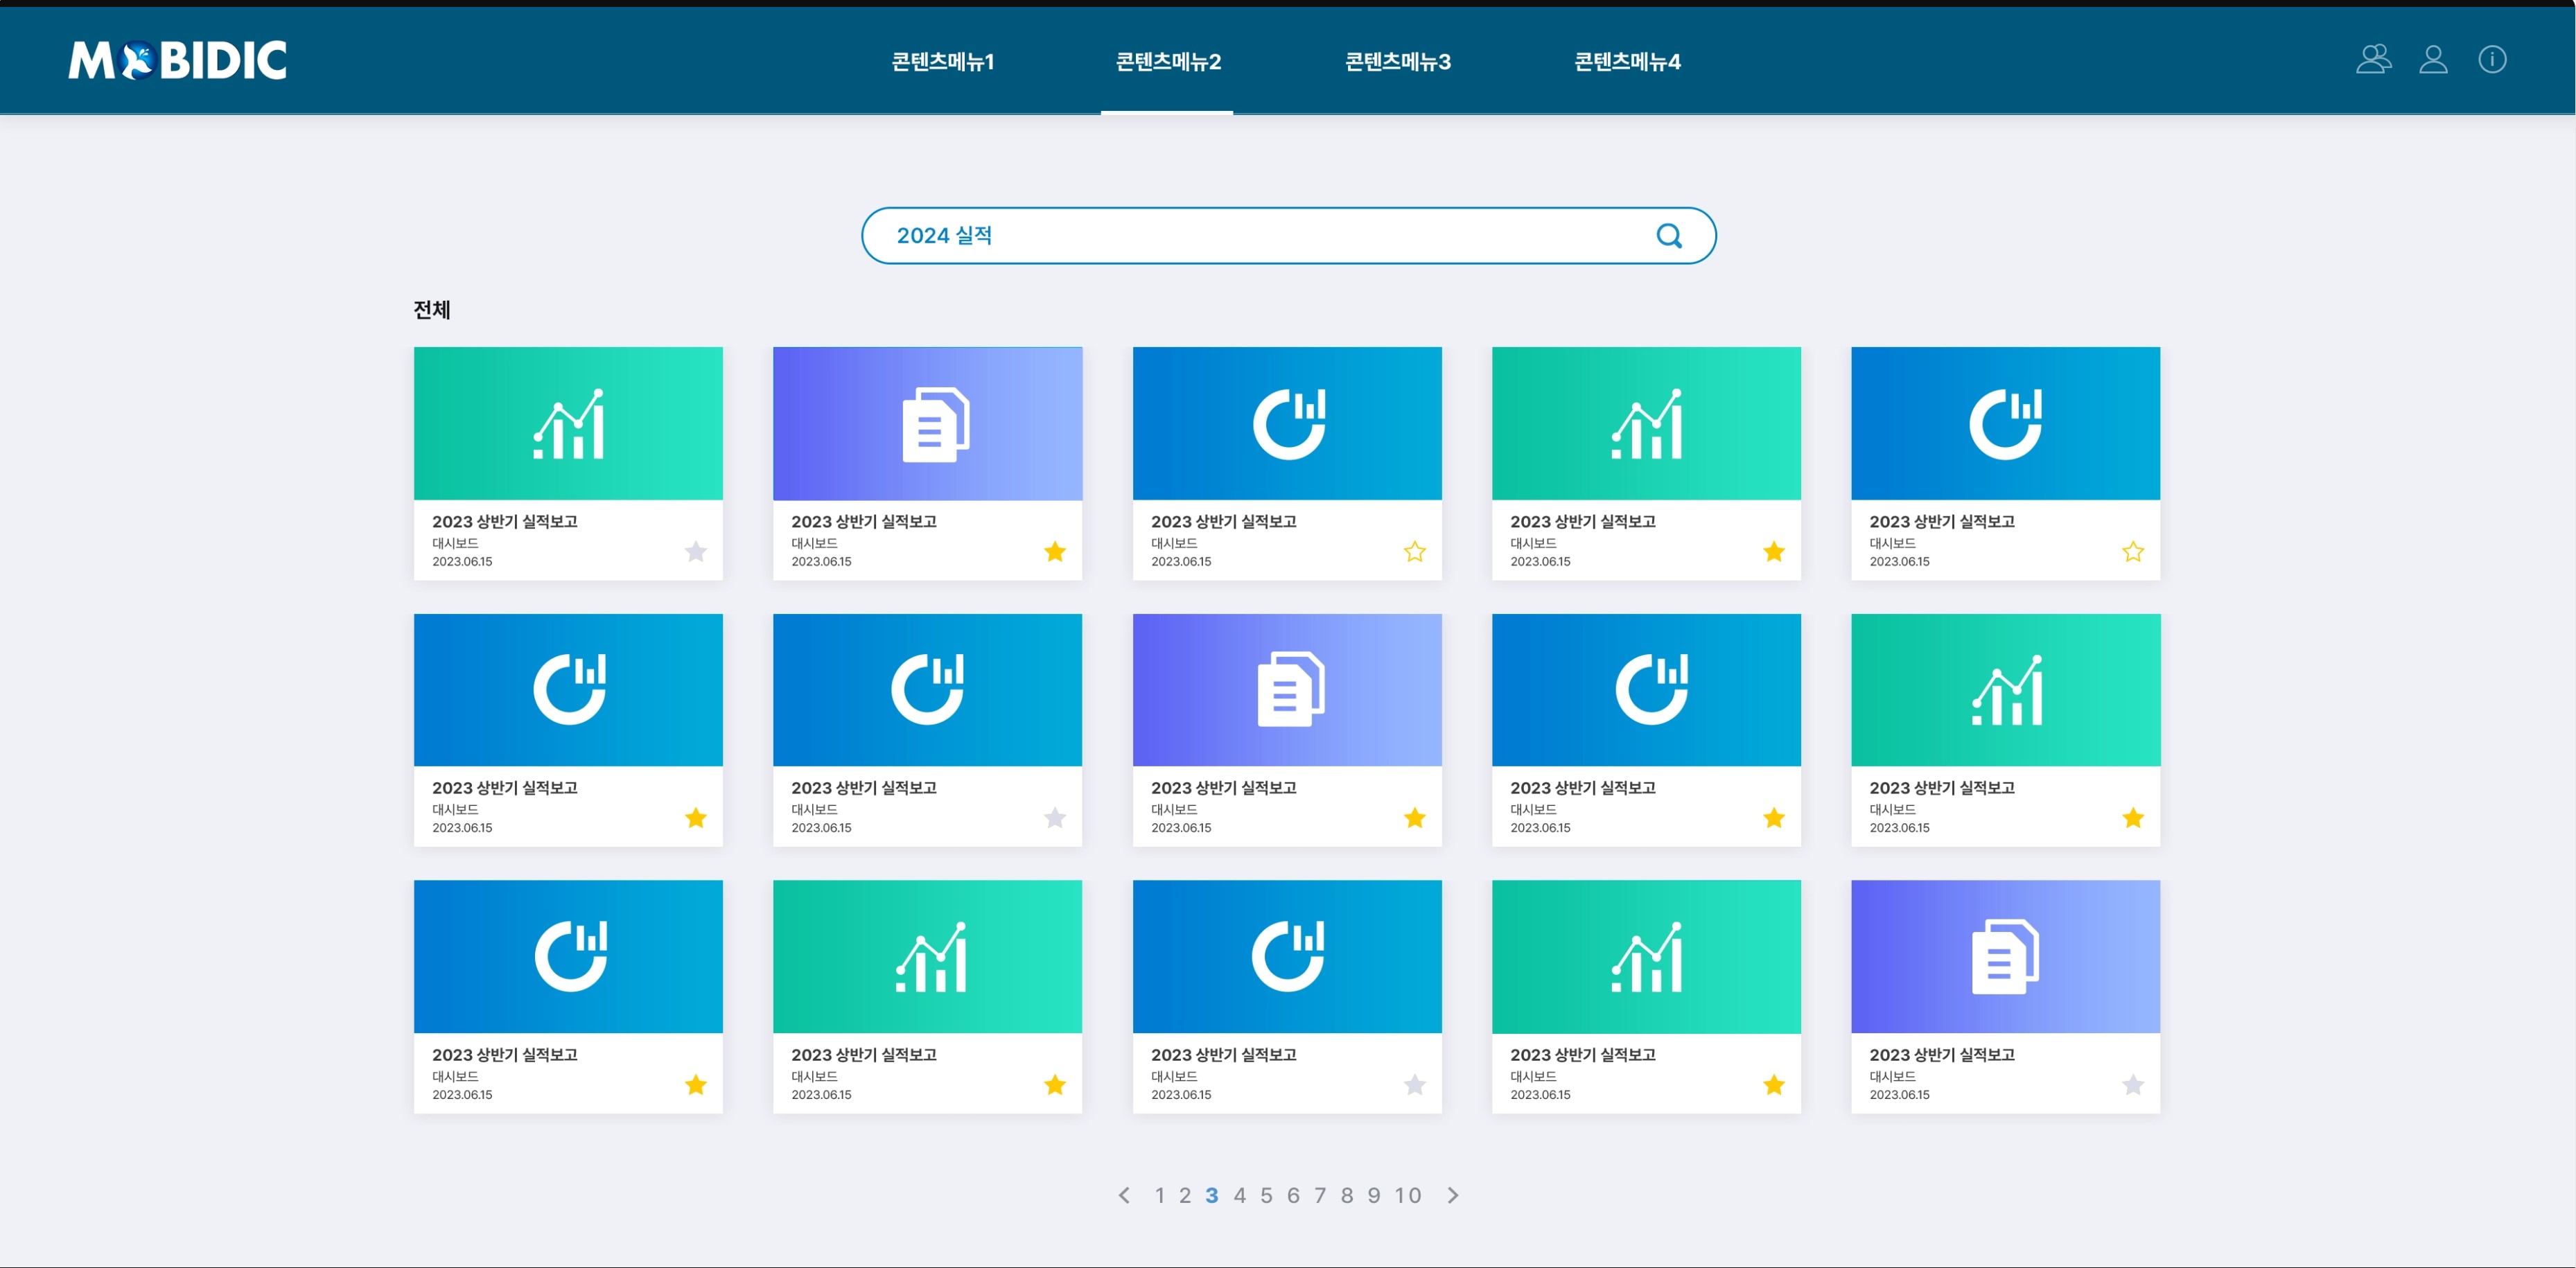This screenshot has height=1268, width=2576.
Task: Open the donut chart card in top-right corner
Action: tap(2005, 424)
